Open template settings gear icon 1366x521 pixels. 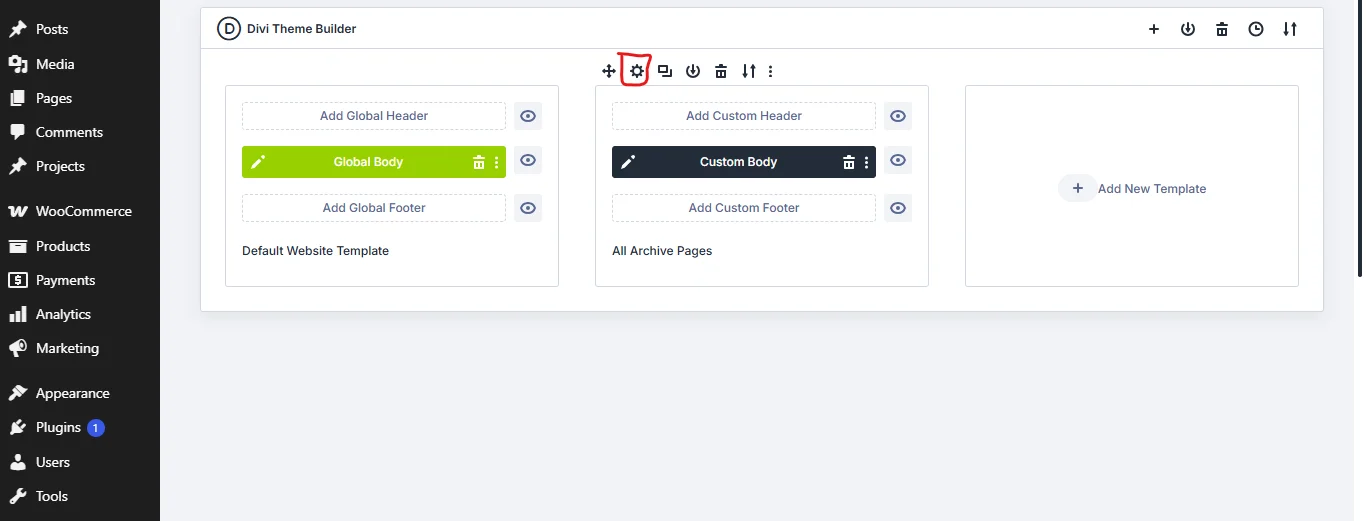point(637,71)
